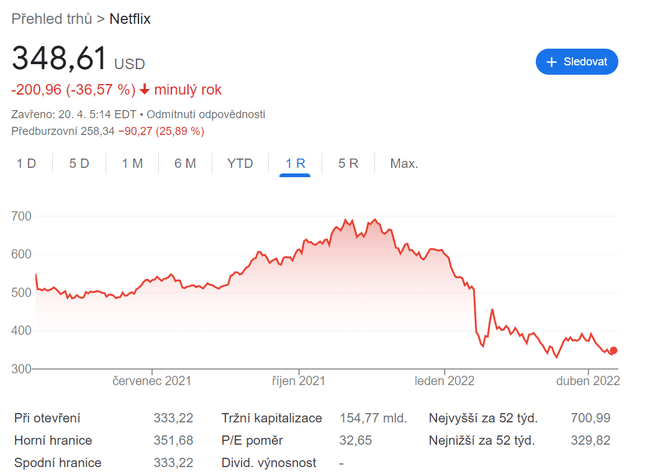This screenshot has height=476, width=650.
Task: Click the Sledovat follow button
Action: coord(577,62)
